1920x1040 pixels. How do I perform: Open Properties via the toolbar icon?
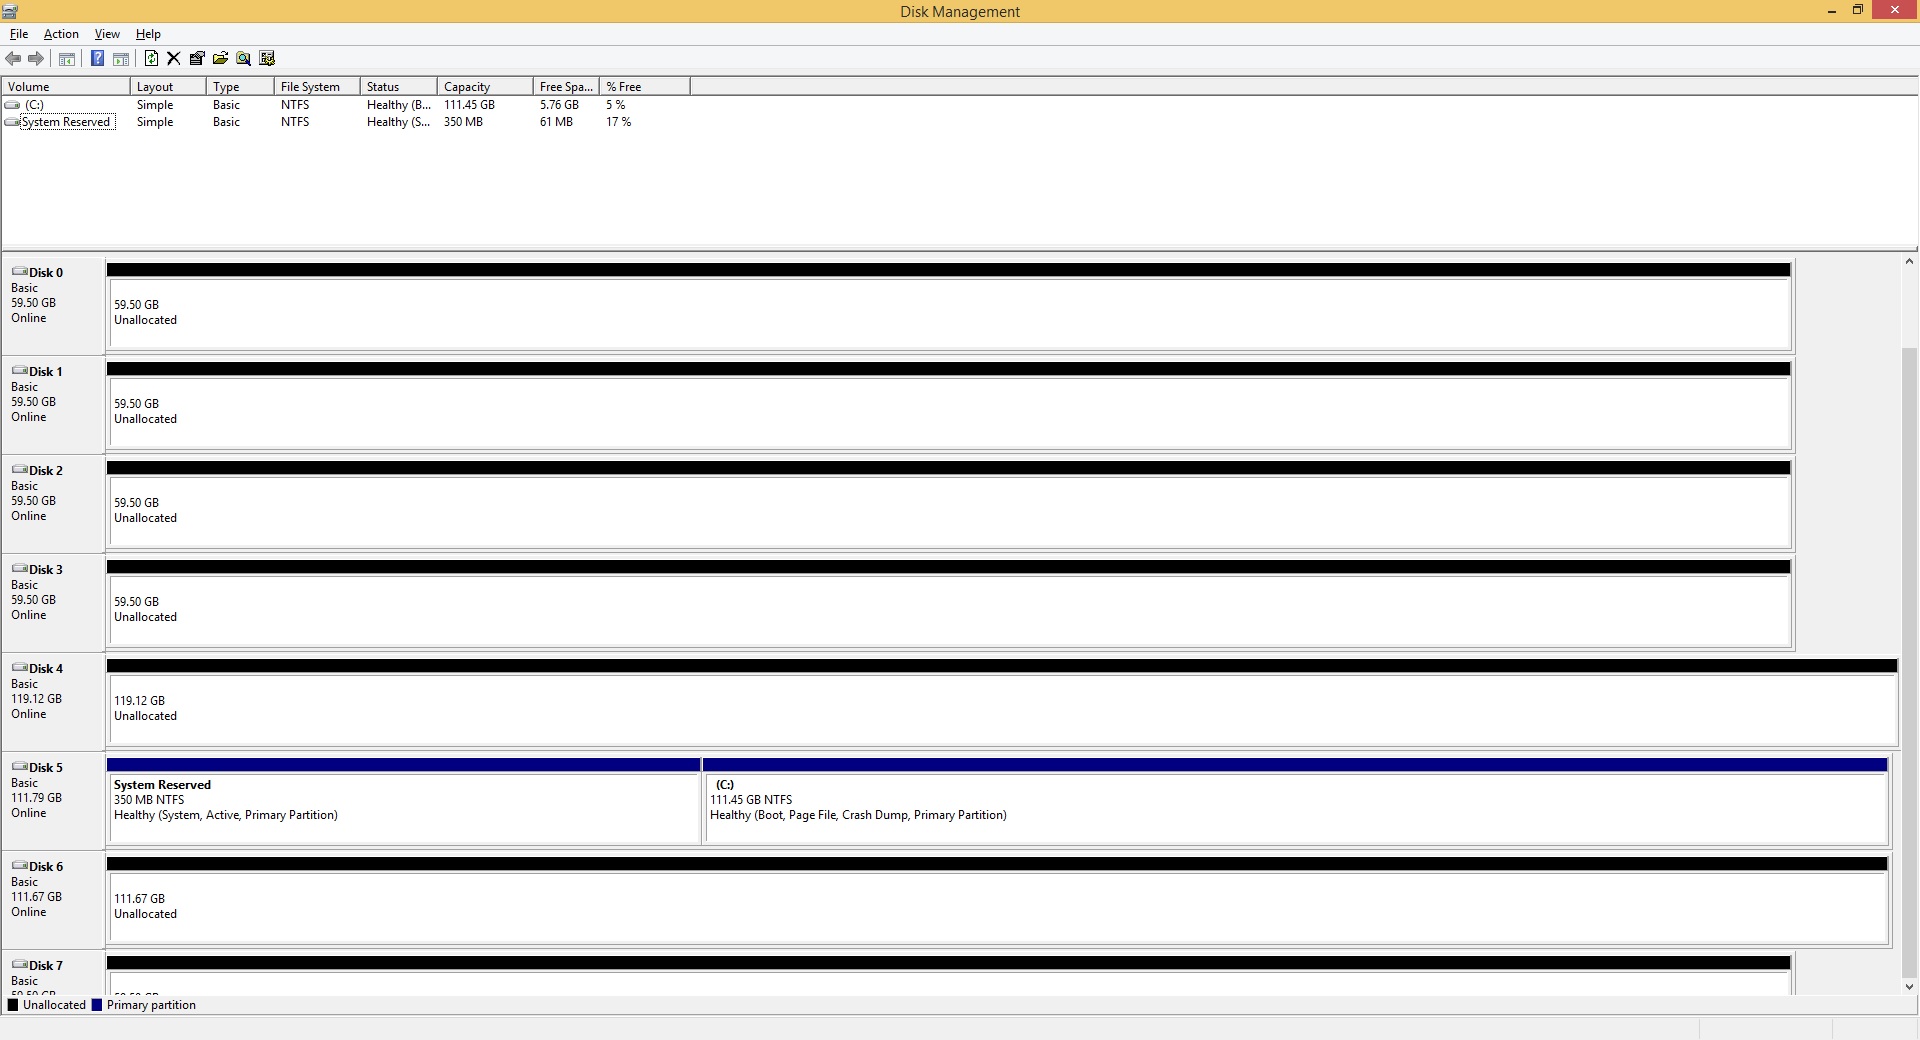click(x=197, y=58)
